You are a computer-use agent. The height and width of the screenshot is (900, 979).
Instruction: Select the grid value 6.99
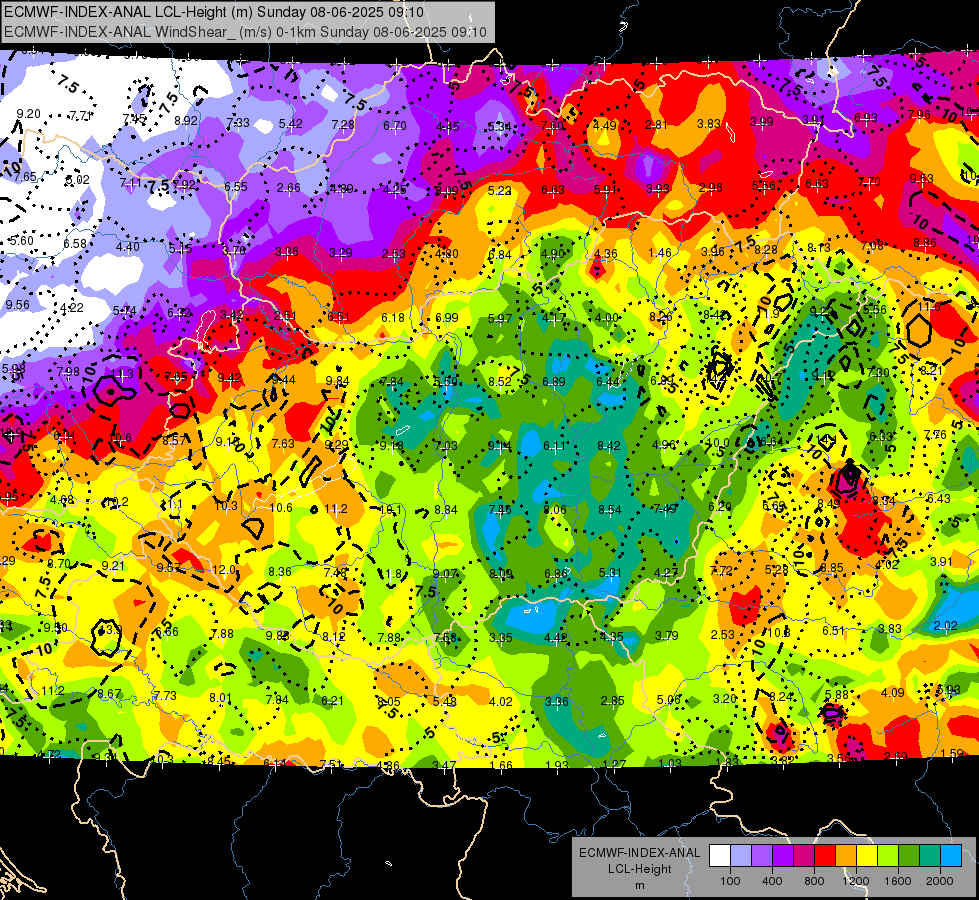(447, 318)
